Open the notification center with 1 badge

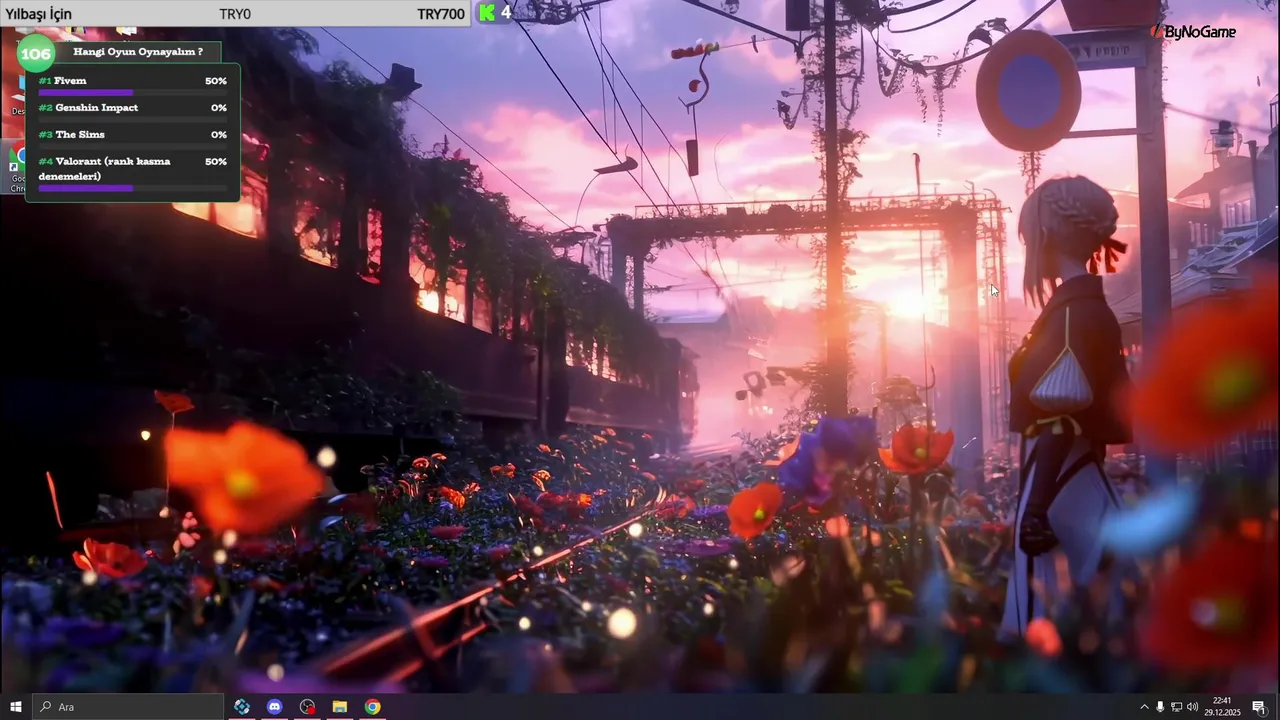(x=1259, y=707)
